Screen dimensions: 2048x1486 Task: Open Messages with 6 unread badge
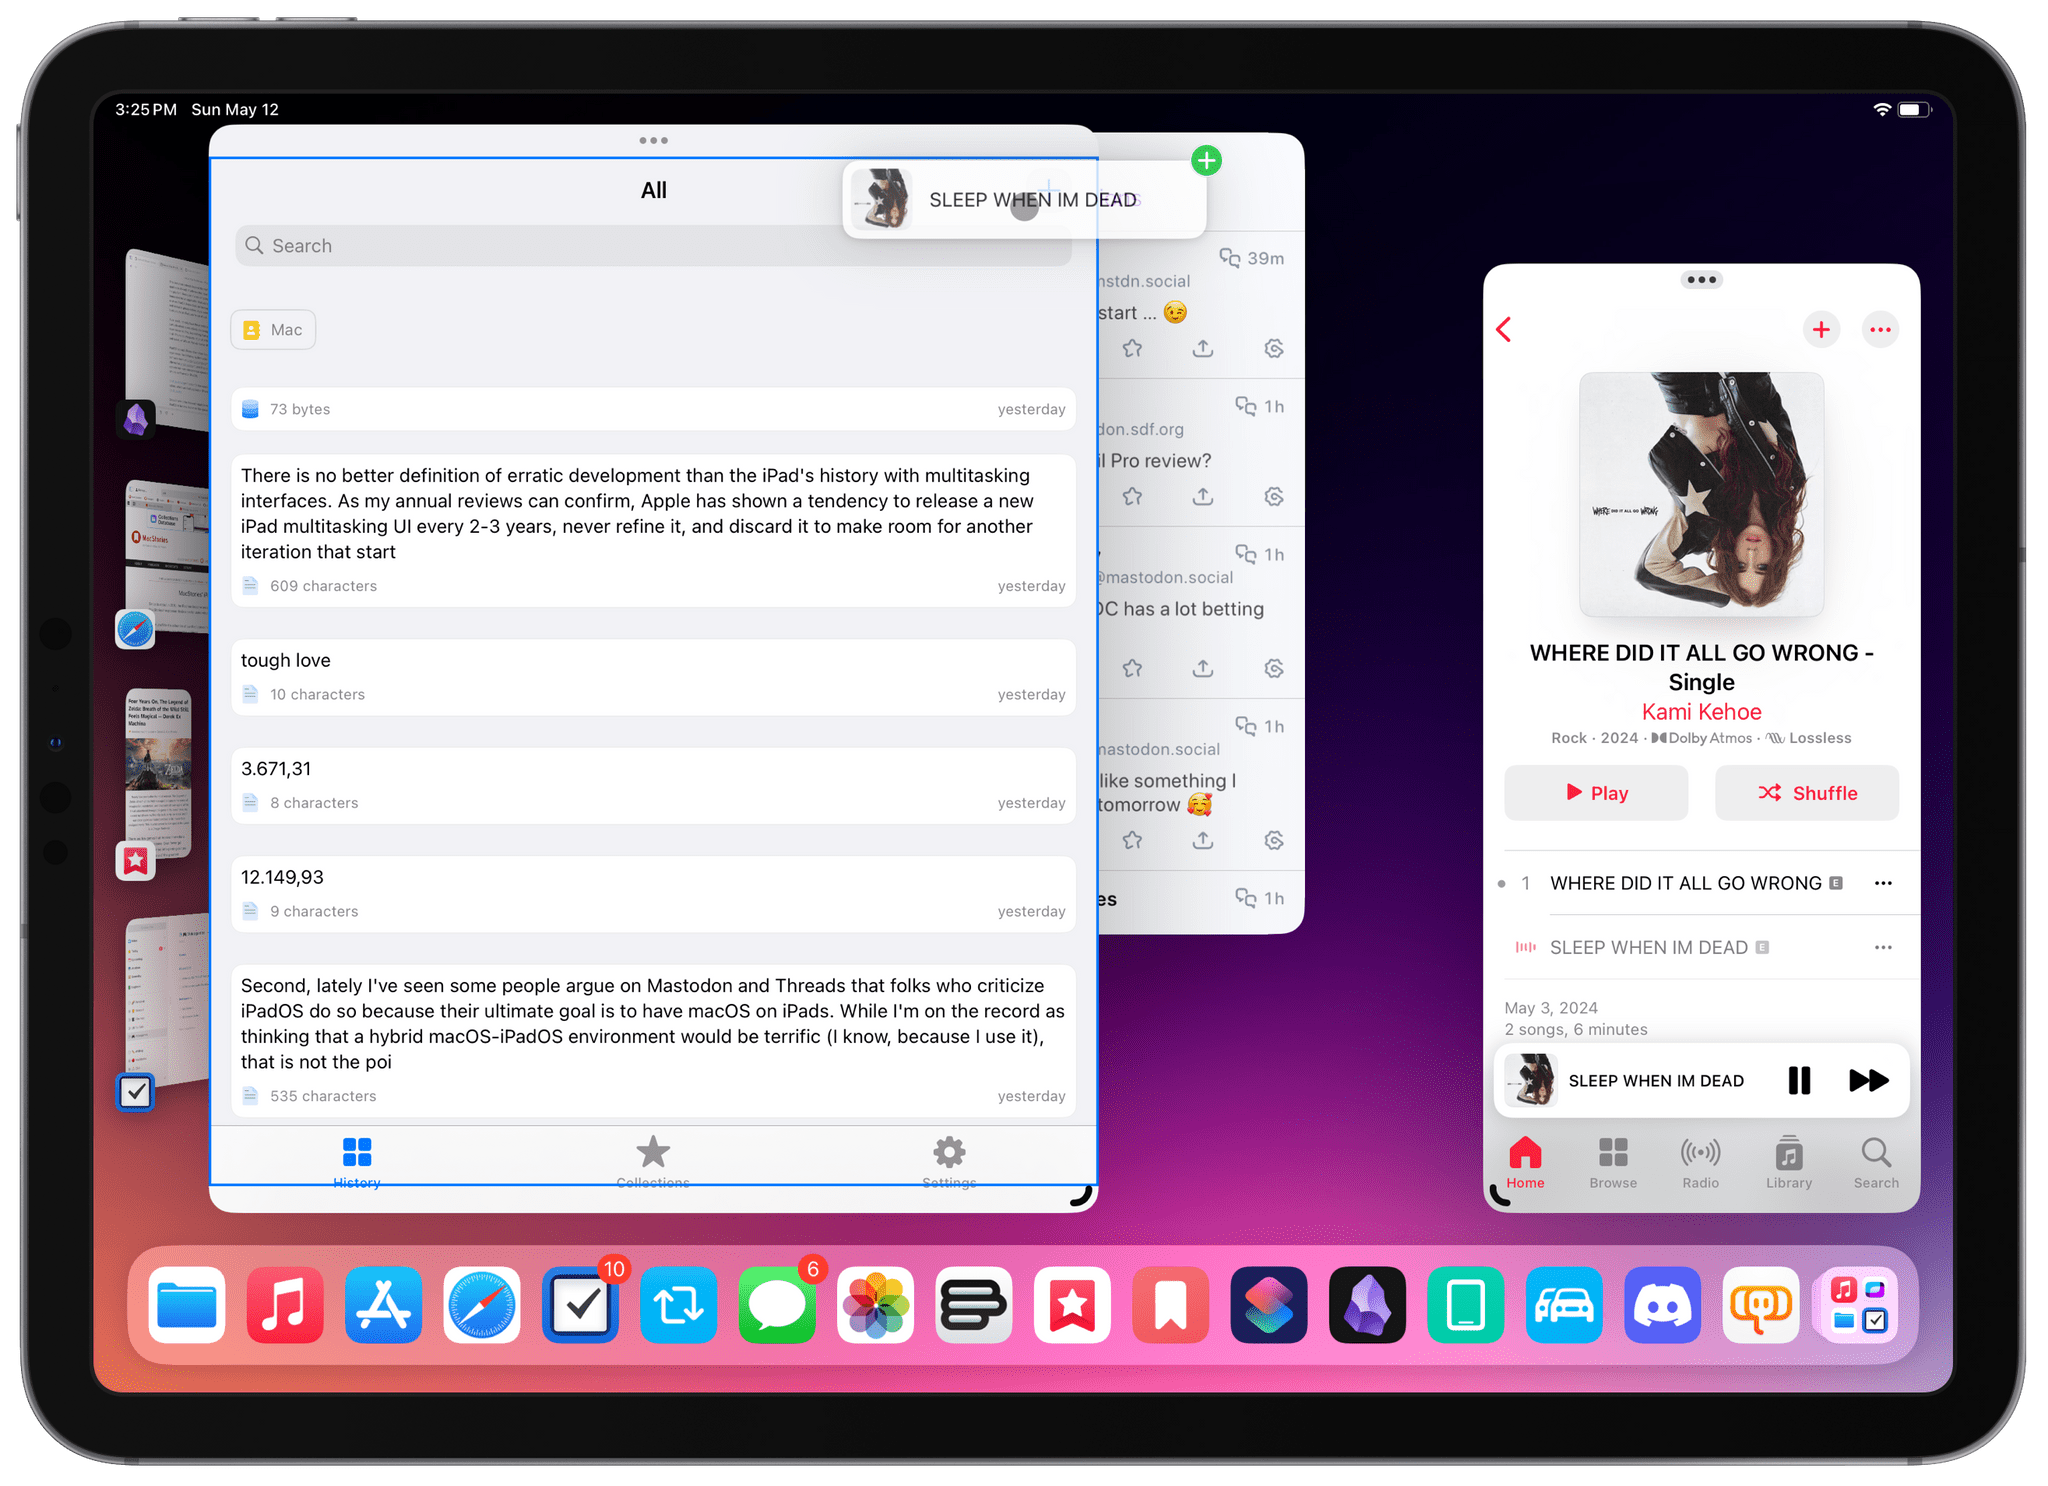pos(777,1305)
